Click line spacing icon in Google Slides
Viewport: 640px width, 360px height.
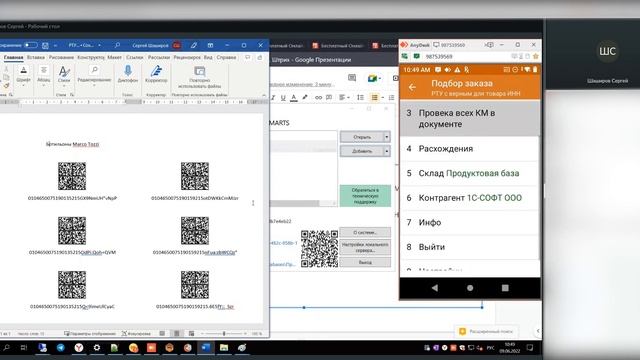tap(360, 98)
